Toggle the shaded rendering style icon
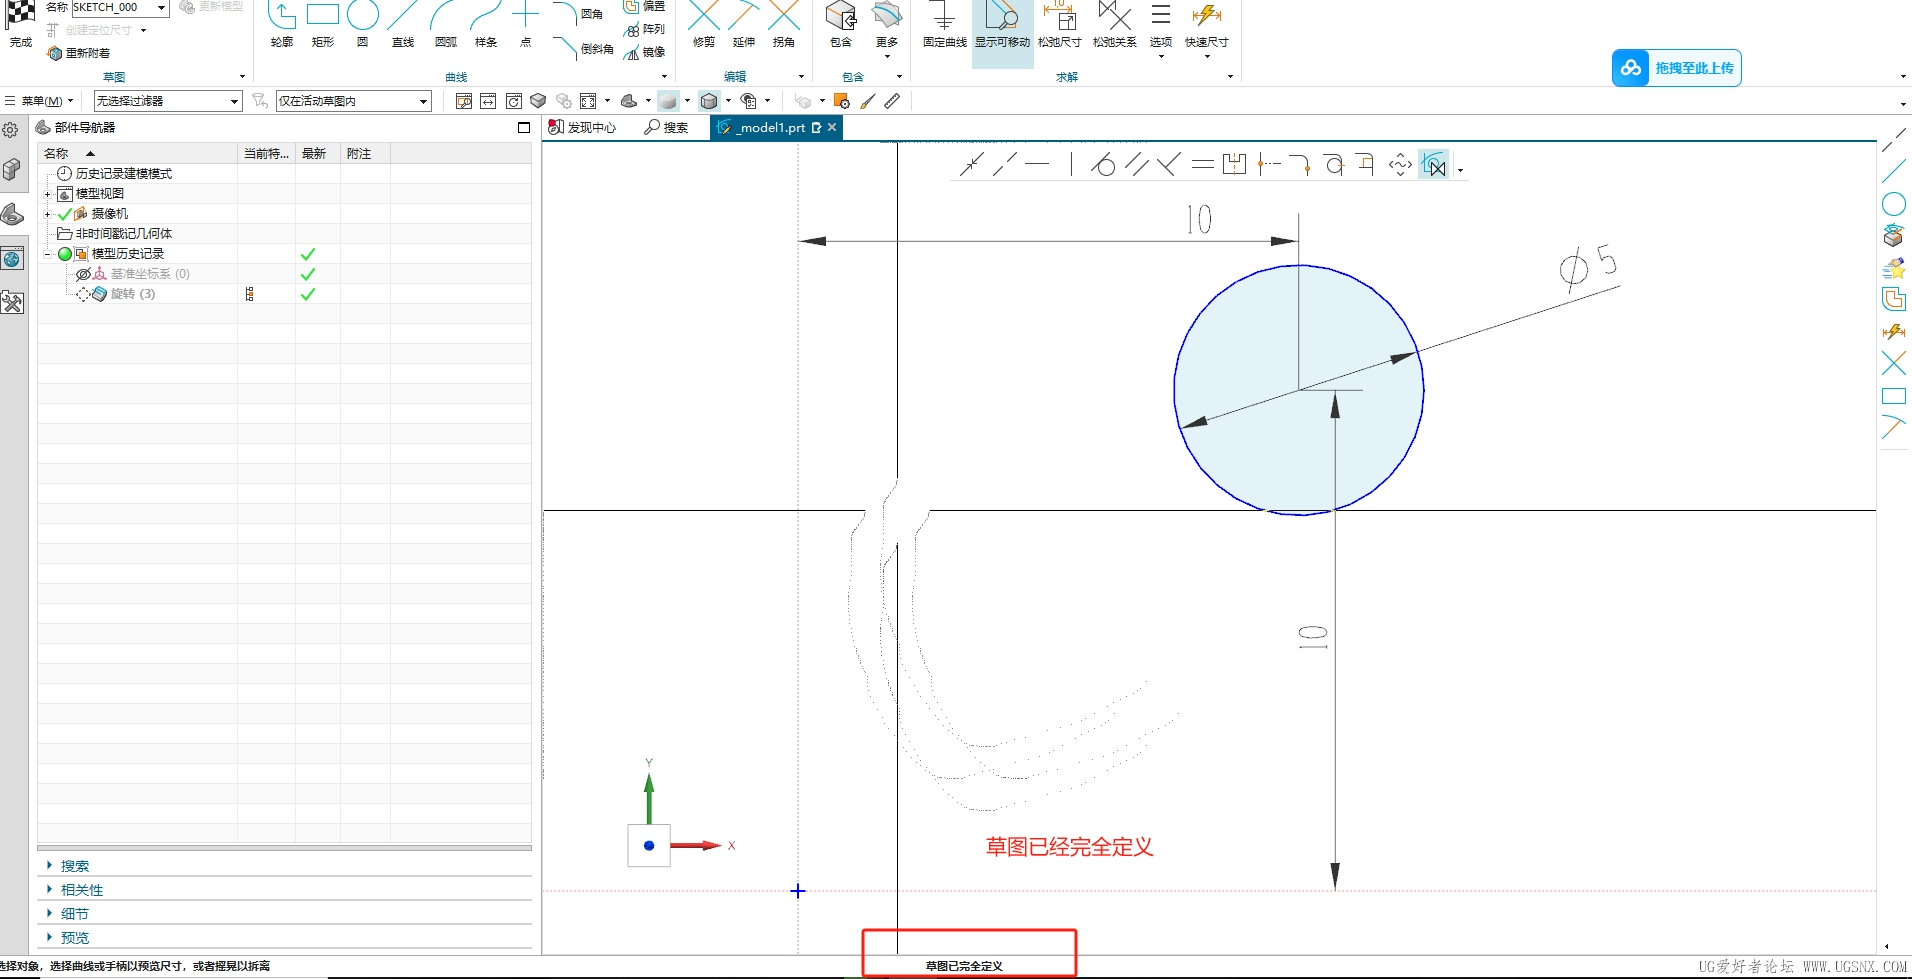Image resolution: width=1912 pixels, height=979 pixels. 668,101
